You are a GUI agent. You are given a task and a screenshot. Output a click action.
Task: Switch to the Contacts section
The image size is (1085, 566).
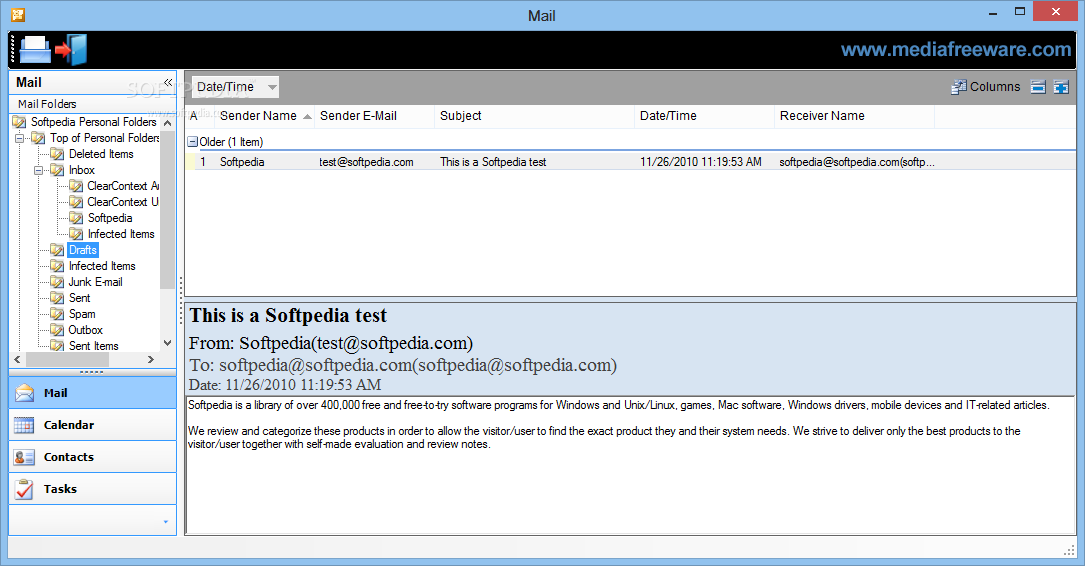pos(93,457)
